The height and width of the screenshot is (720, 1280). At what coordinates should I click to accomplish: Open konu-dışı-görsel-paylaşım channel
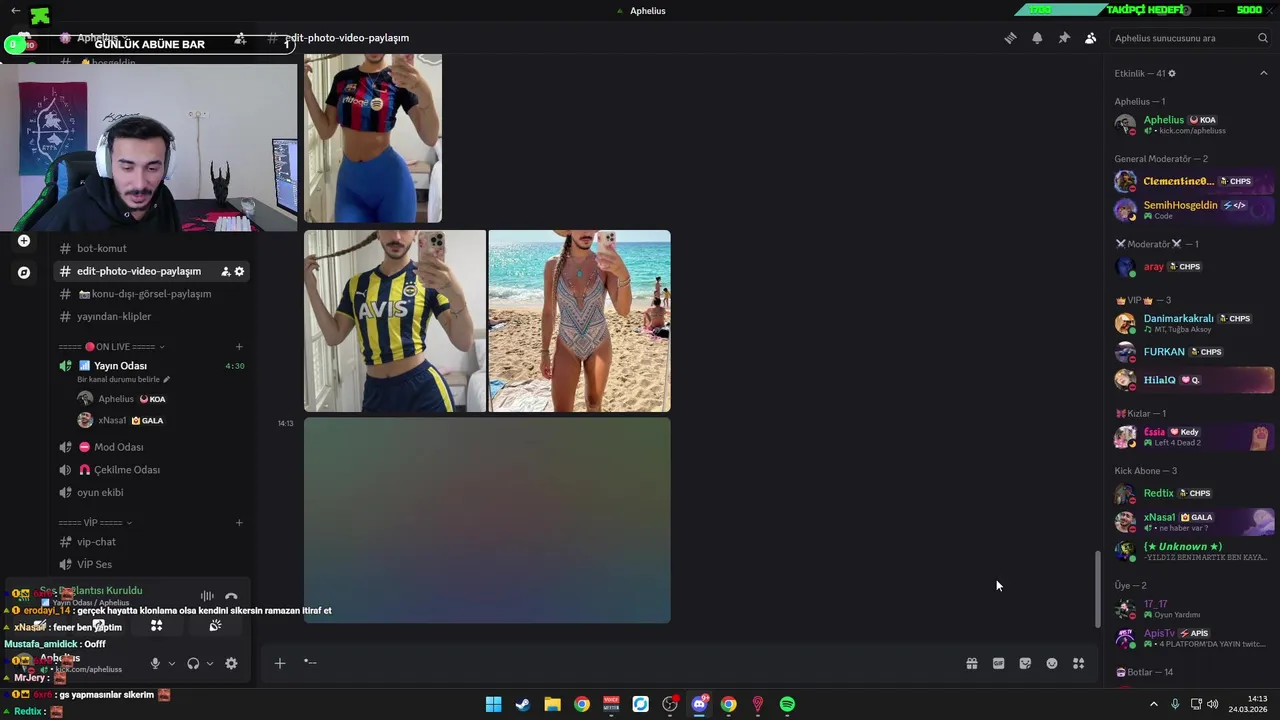[x=152, y=294]
